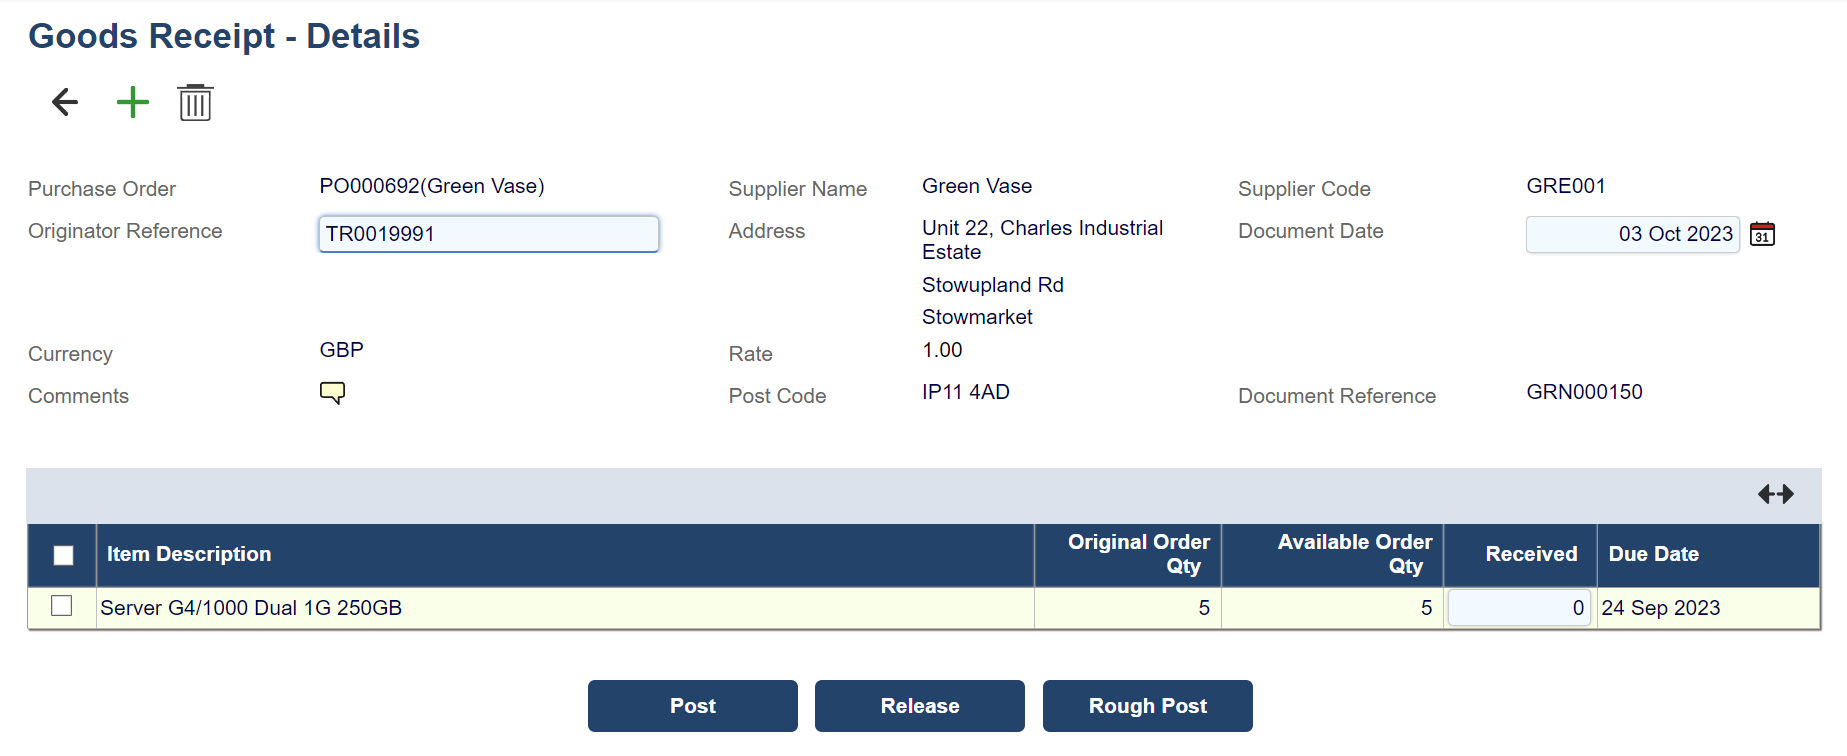The width and height of the screenshot is (1847, 756).
Task: Click the Rough Post button
Action: tap(1147, 706)
